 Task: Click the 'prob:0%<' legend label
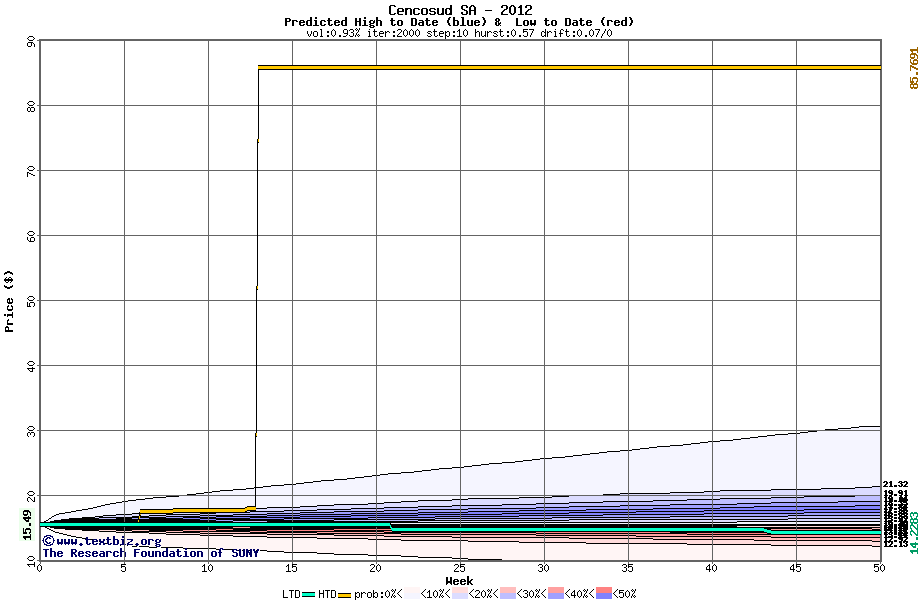[x=378, y=594]
